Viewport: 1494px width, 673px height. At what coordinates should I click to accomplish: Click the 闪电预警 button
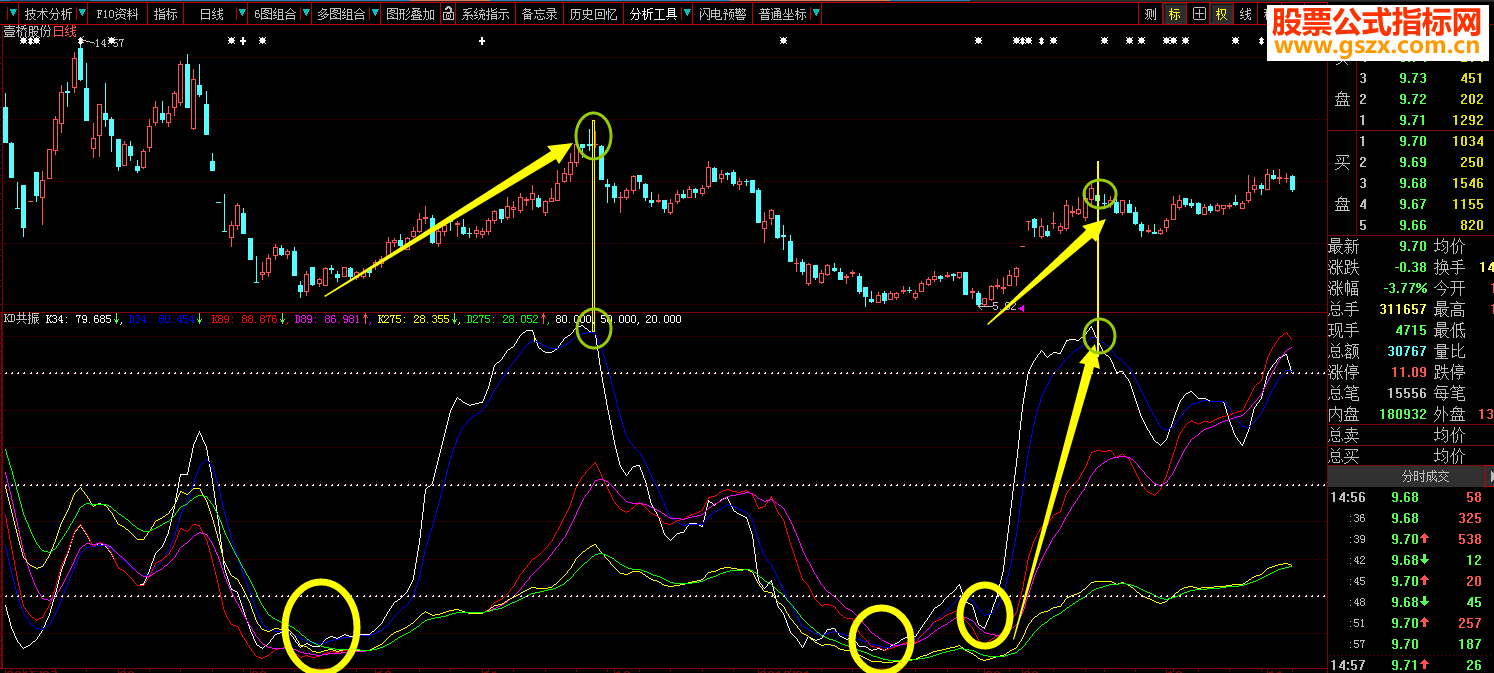coord(722,14)
